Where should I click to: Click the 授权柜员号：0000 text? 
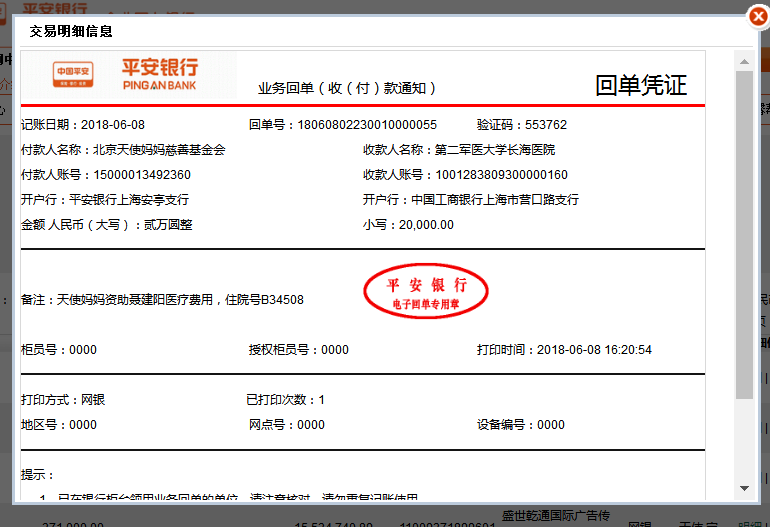coord(299,350)
